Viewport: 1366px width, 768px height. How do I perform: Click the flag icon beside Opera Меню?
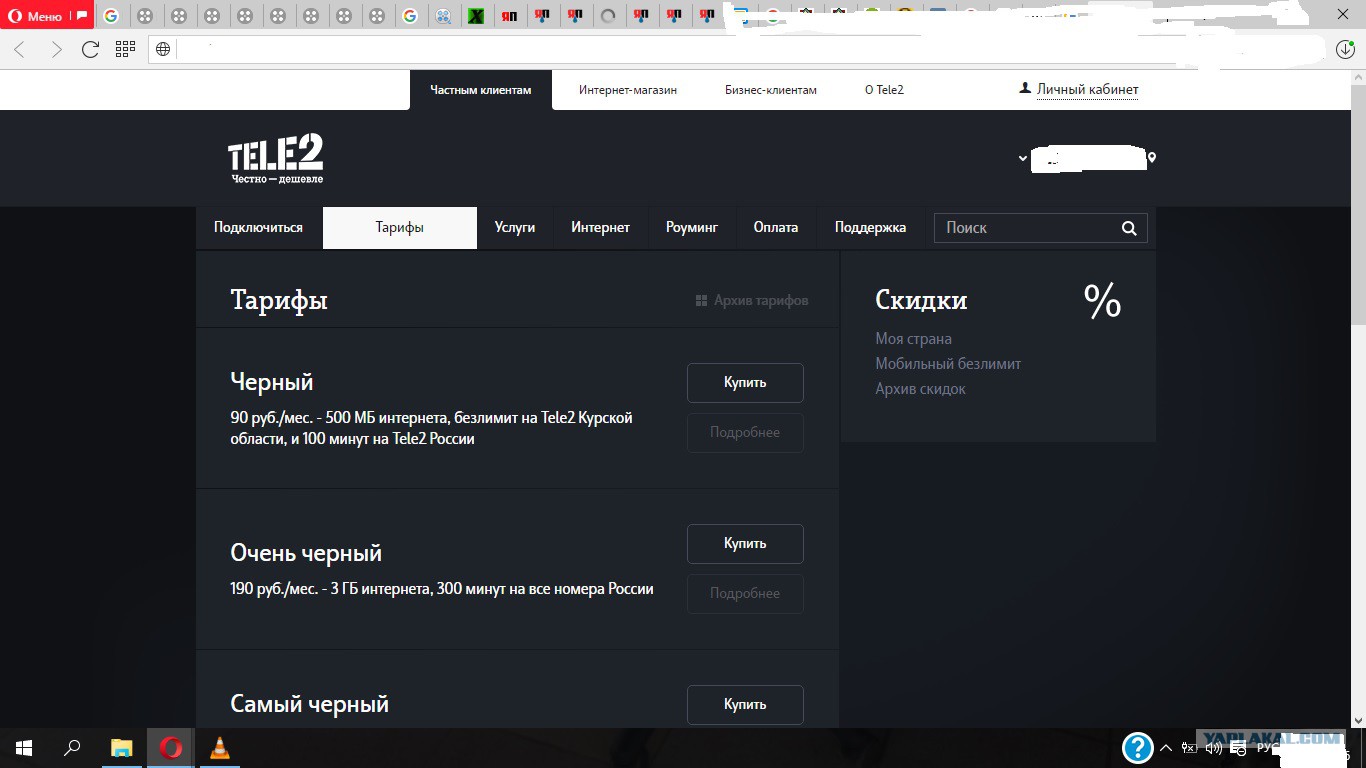(x=82, y=16)
